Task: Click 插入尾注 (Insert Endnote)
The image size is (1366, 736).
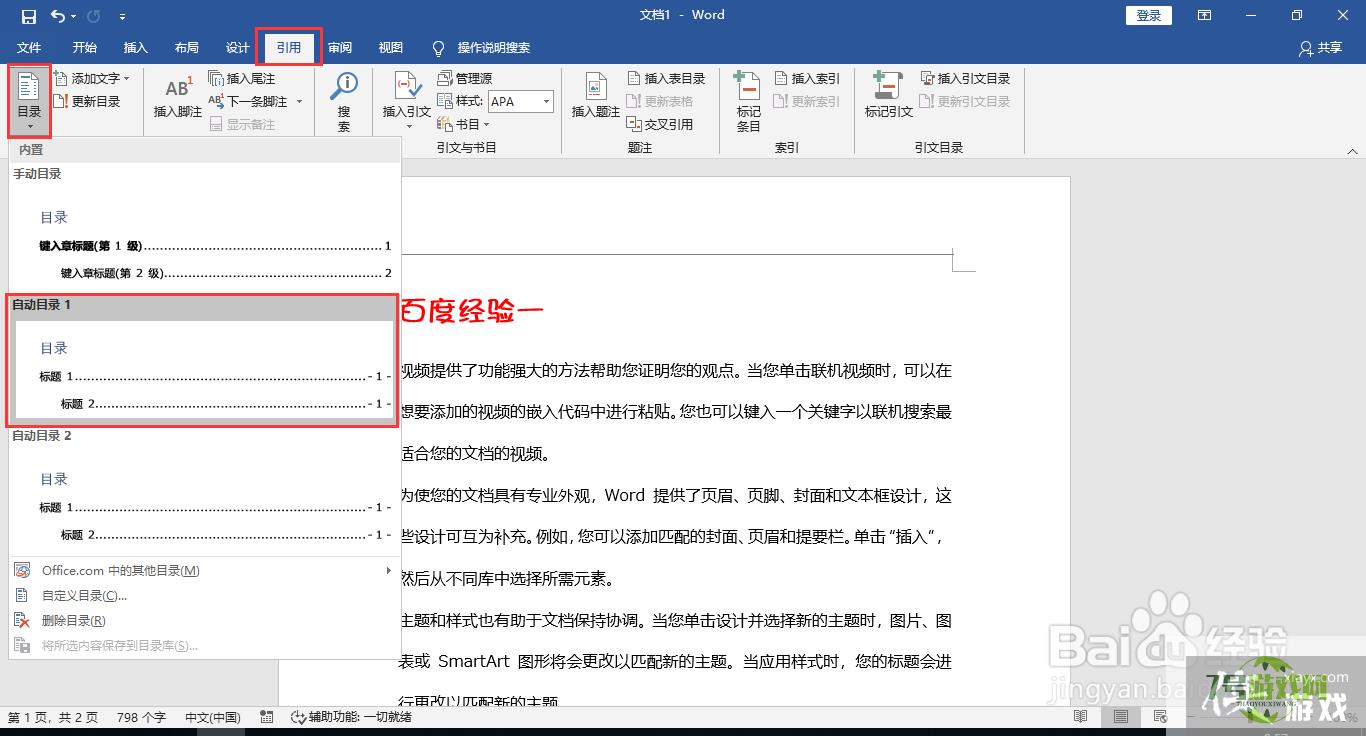Action: (241, 78)
